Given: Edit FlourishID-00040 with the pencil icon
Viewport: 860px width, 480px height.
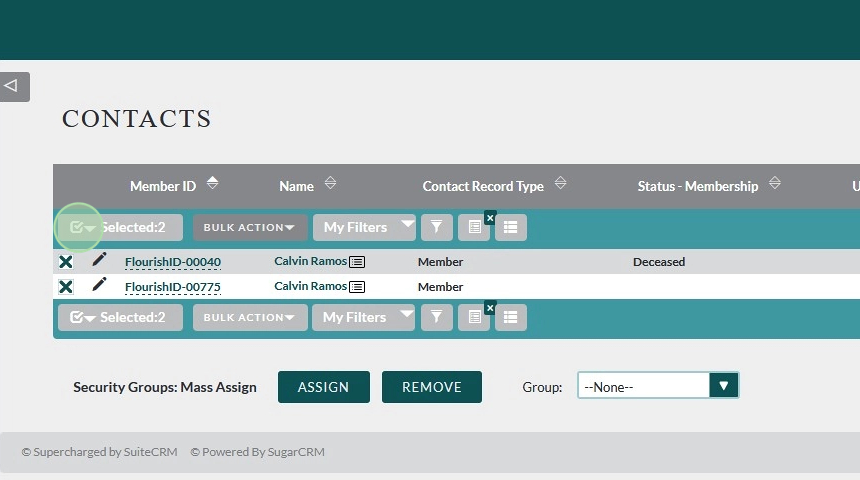Looking at the screenshot, I should [x=99, y=260].
